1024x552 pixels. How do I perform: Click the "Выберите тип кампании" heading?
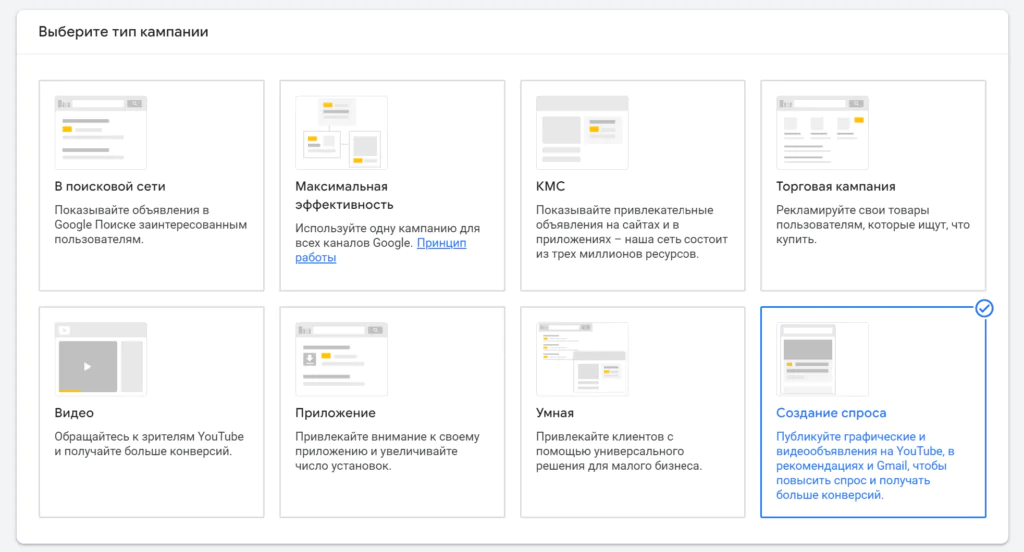123,32
